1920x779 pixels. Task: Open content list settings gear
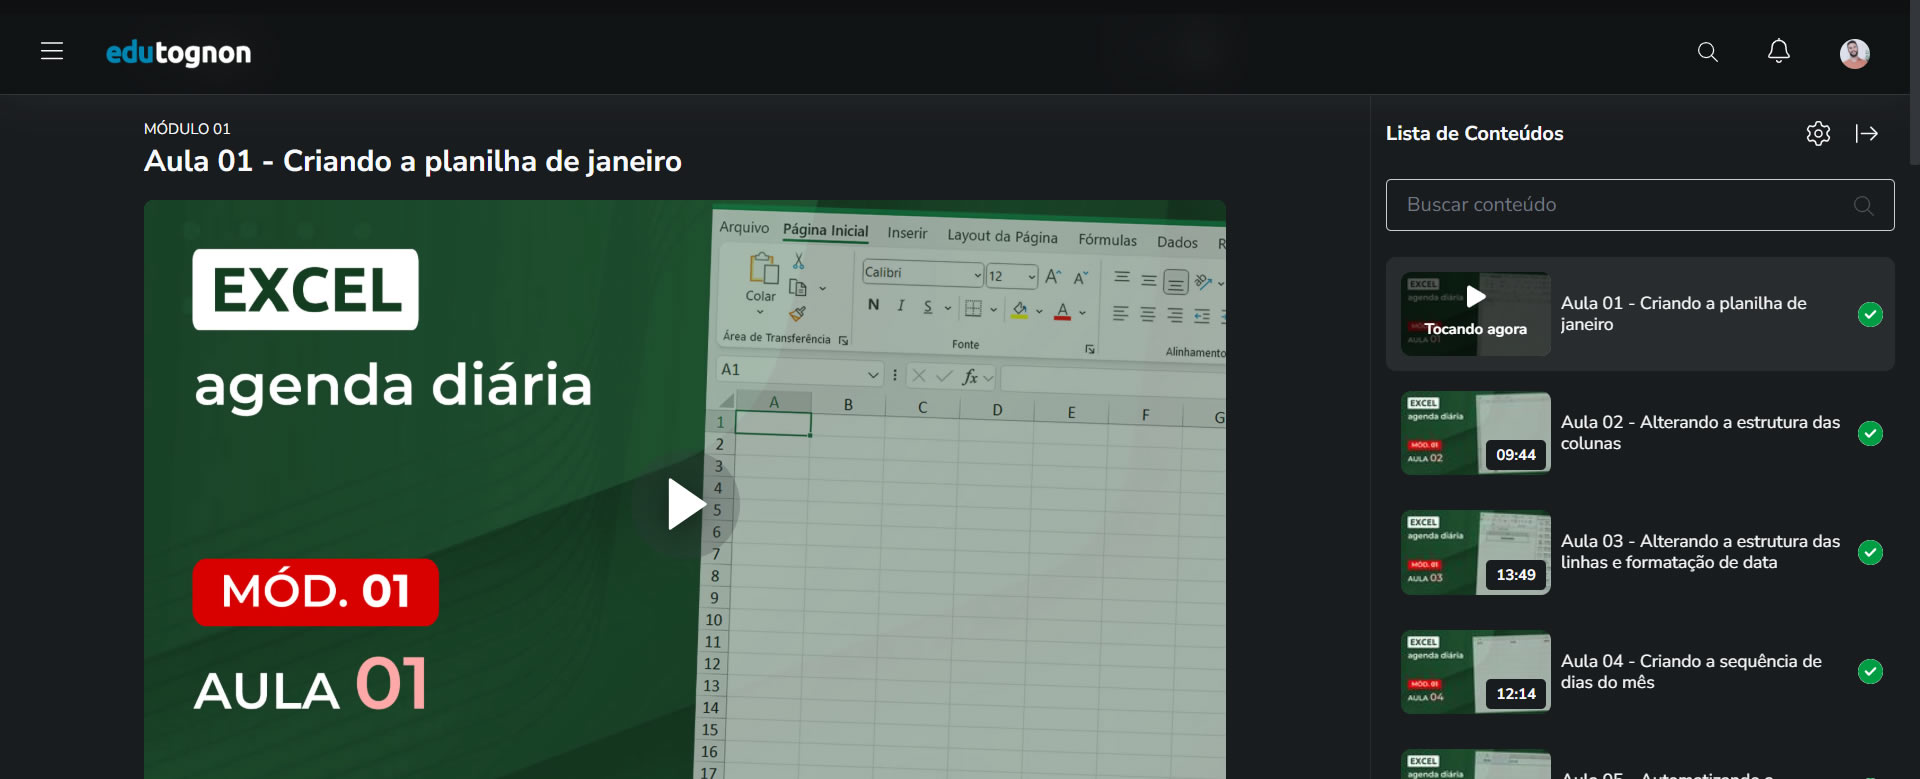point(1818,133)
